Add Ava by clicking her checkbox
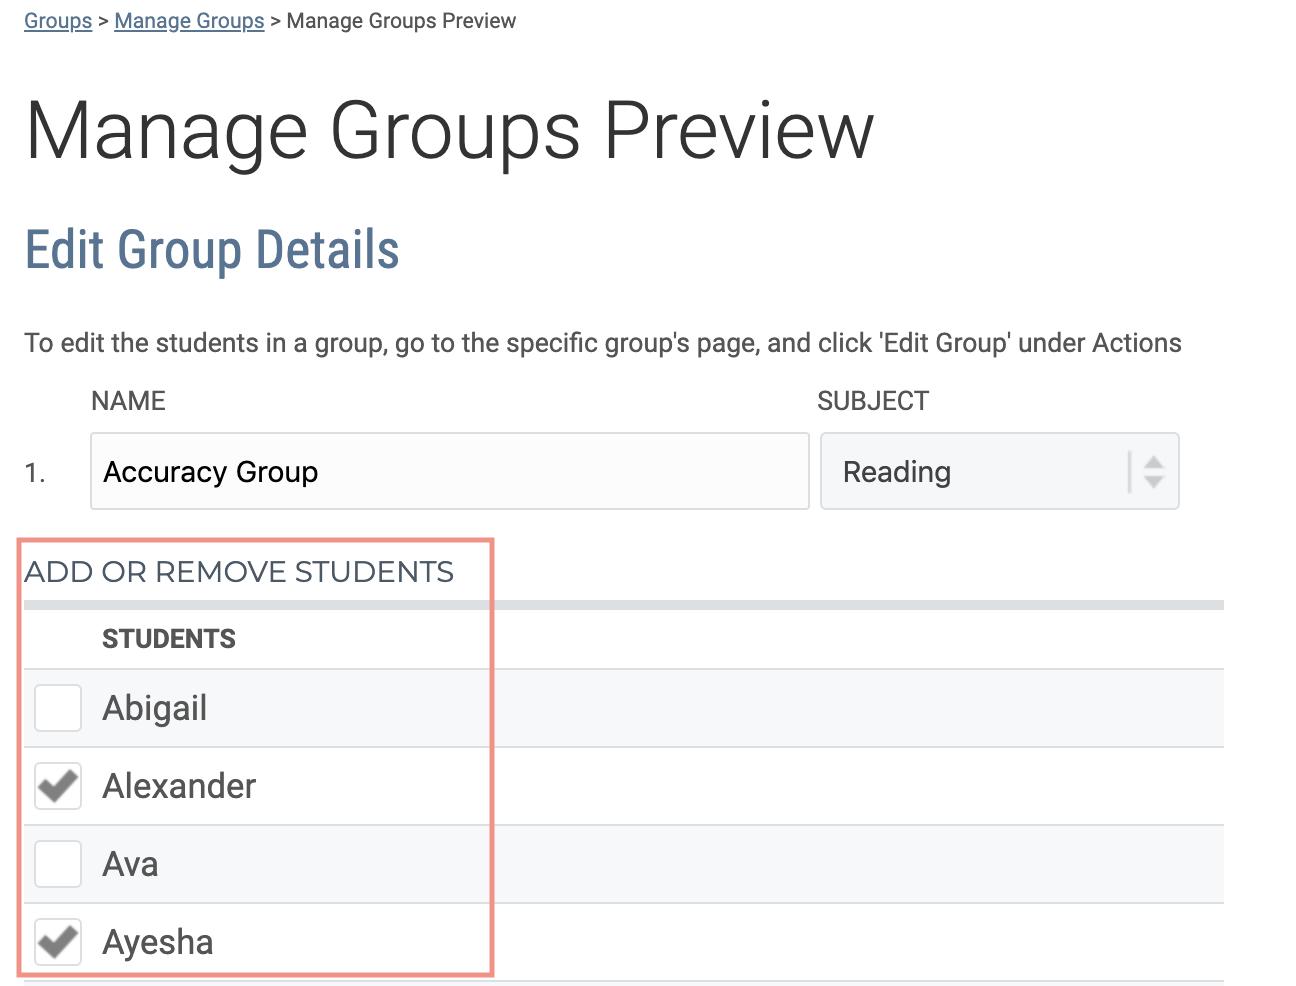The image size is (1296, 986). pyautogui.click(x=57, y=863)
